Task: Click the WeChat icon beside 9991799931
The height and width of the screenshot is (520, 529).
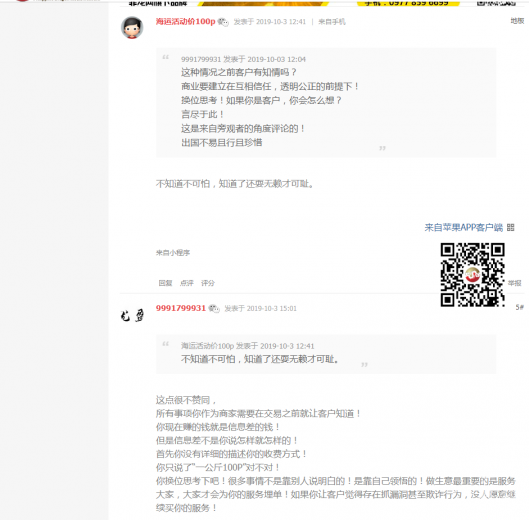Action: click(x=214, y=308)
